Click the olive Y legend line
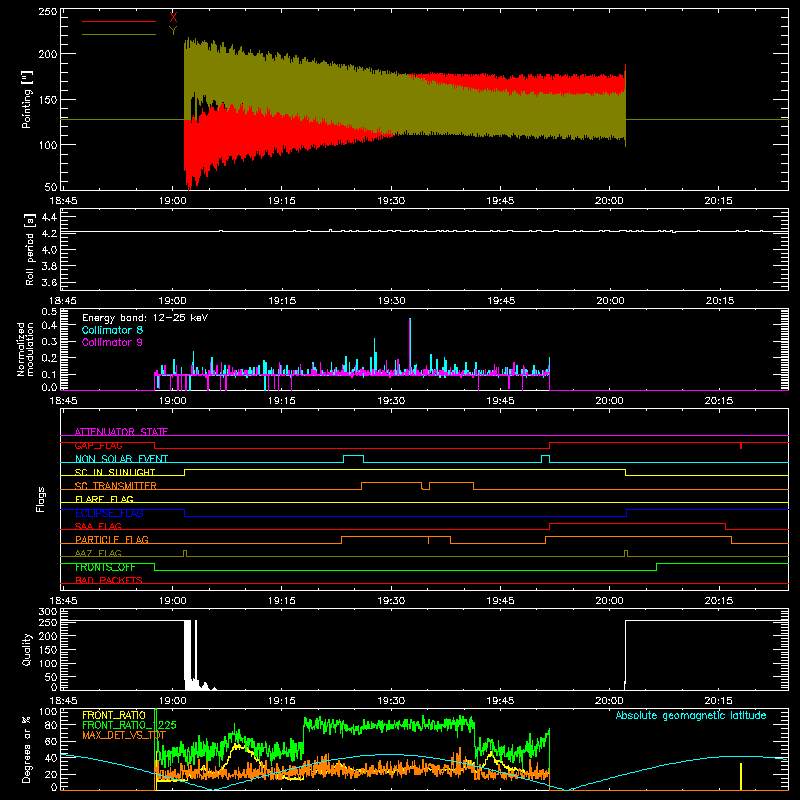 click(119, 34)
